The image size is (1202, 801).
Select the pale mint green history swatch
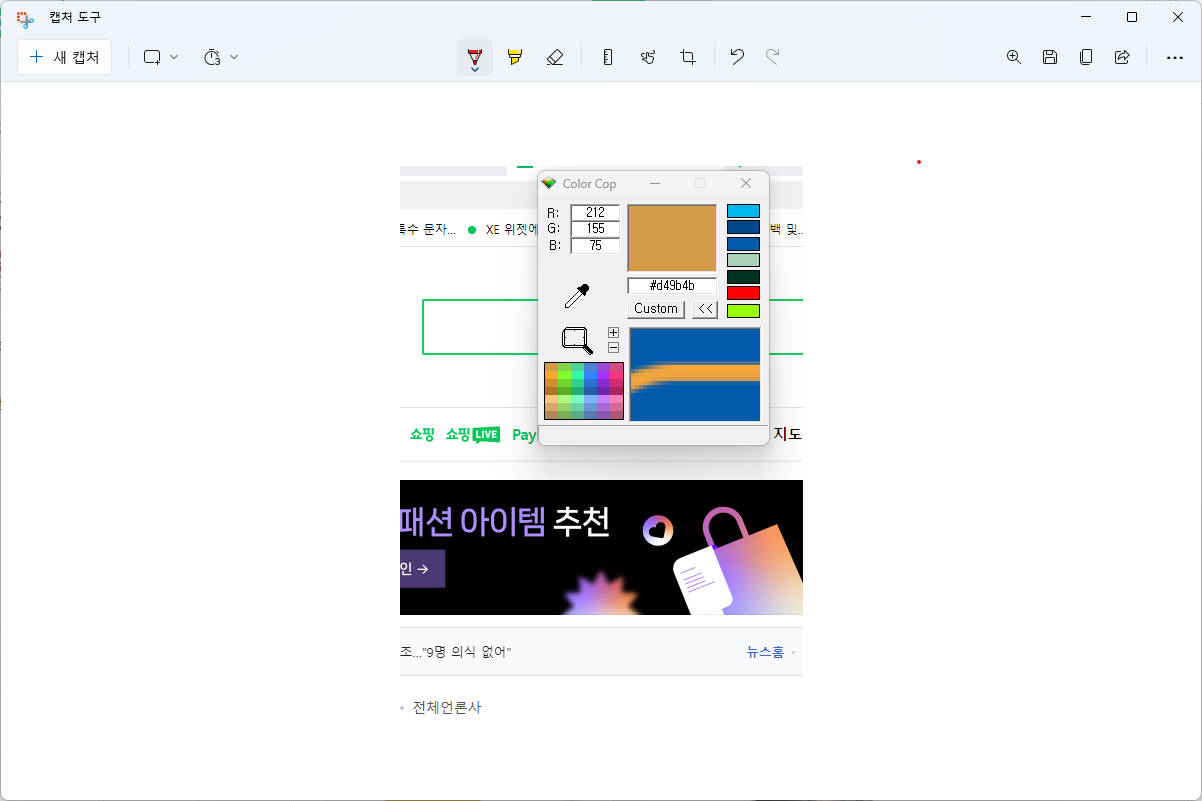tap(743, 260)
